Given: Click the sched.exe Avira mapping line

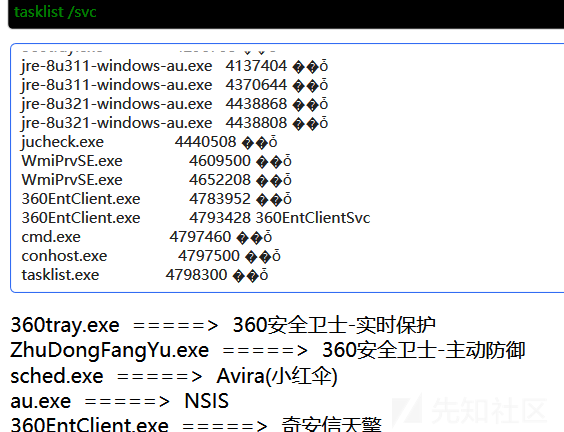Looking at the screenshot, I should tap(174, 377).
